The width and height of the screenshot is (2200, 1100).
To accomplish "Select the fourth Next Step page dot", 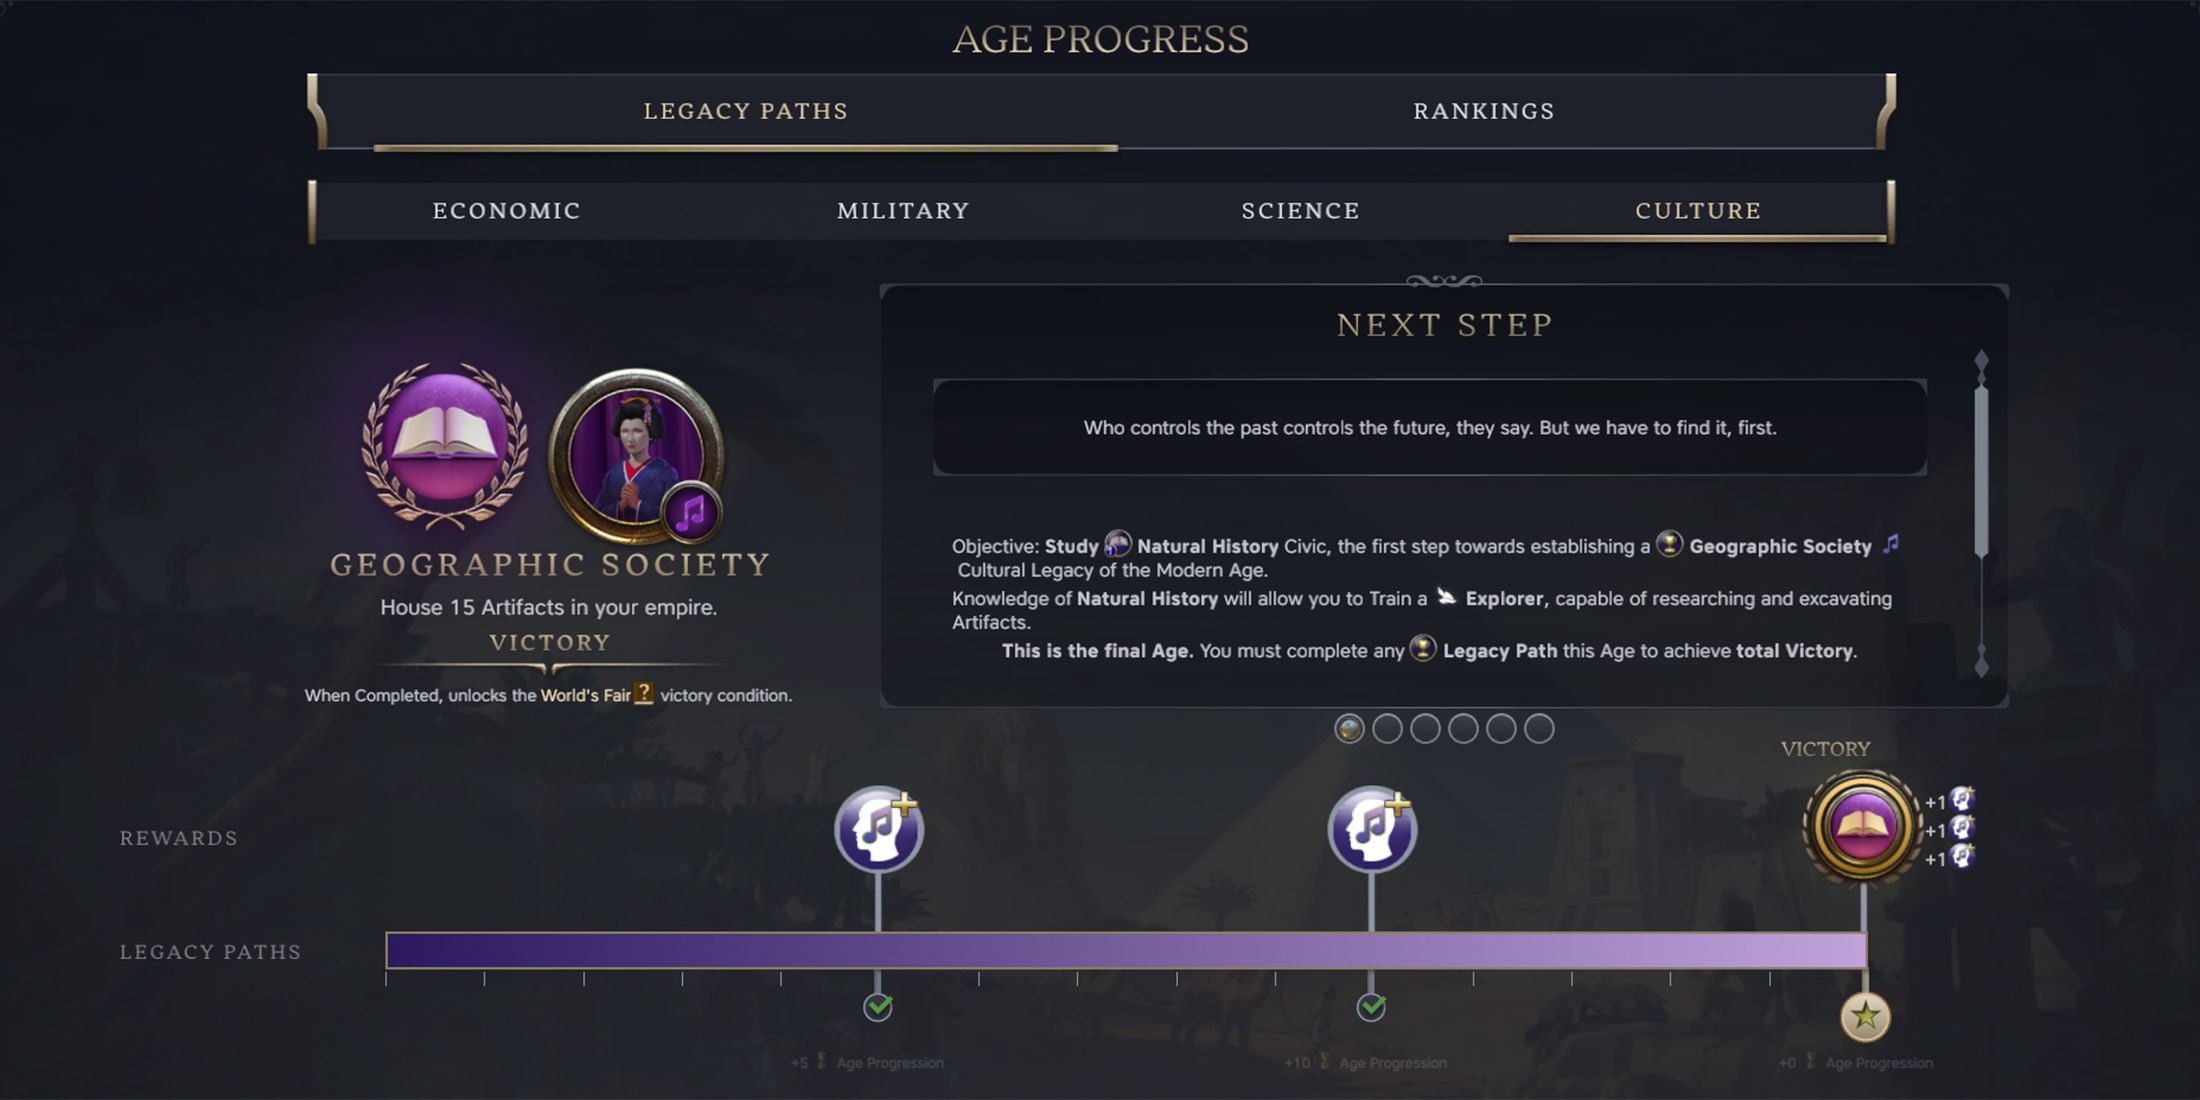I will (x=1463, y=729).
